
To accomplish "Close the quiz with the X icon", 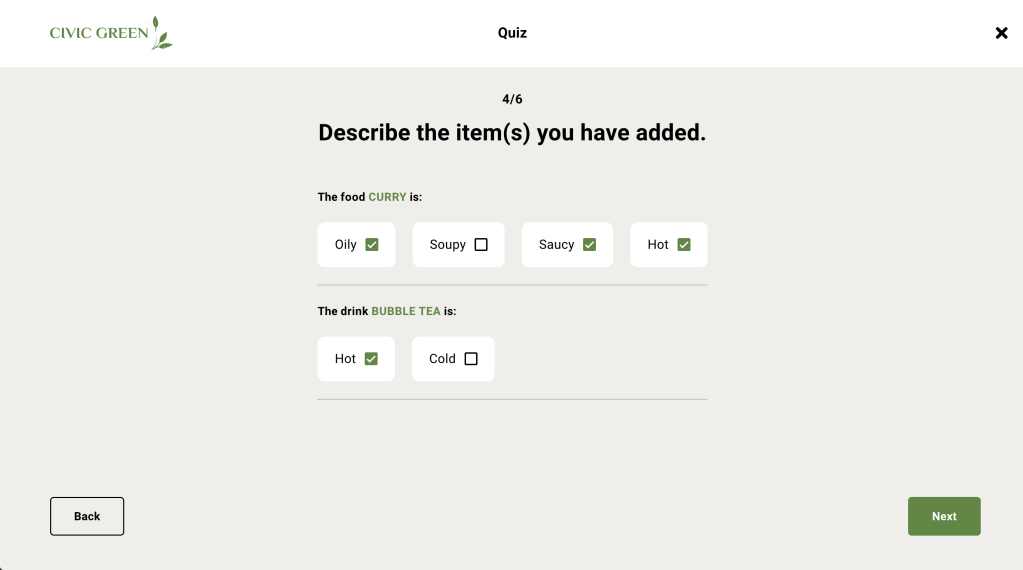I will click(x=1001, y=33).
